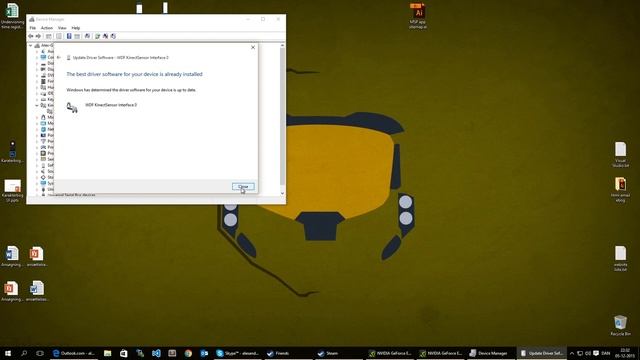Click the Scan for hardware changes monitor icon
Image resolution: width=640 pixels, height=360 pixels.
pyautogui.click(x=87, y=36)
